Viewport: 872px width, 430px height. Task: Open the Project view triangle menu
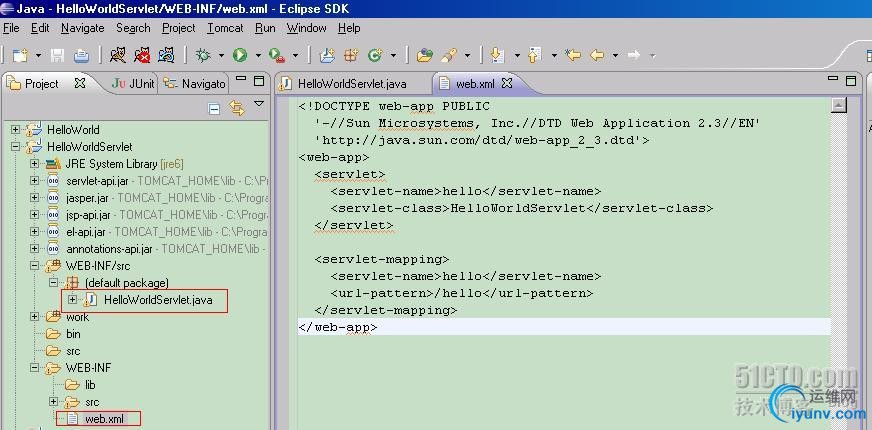click(x=259, y=103)
